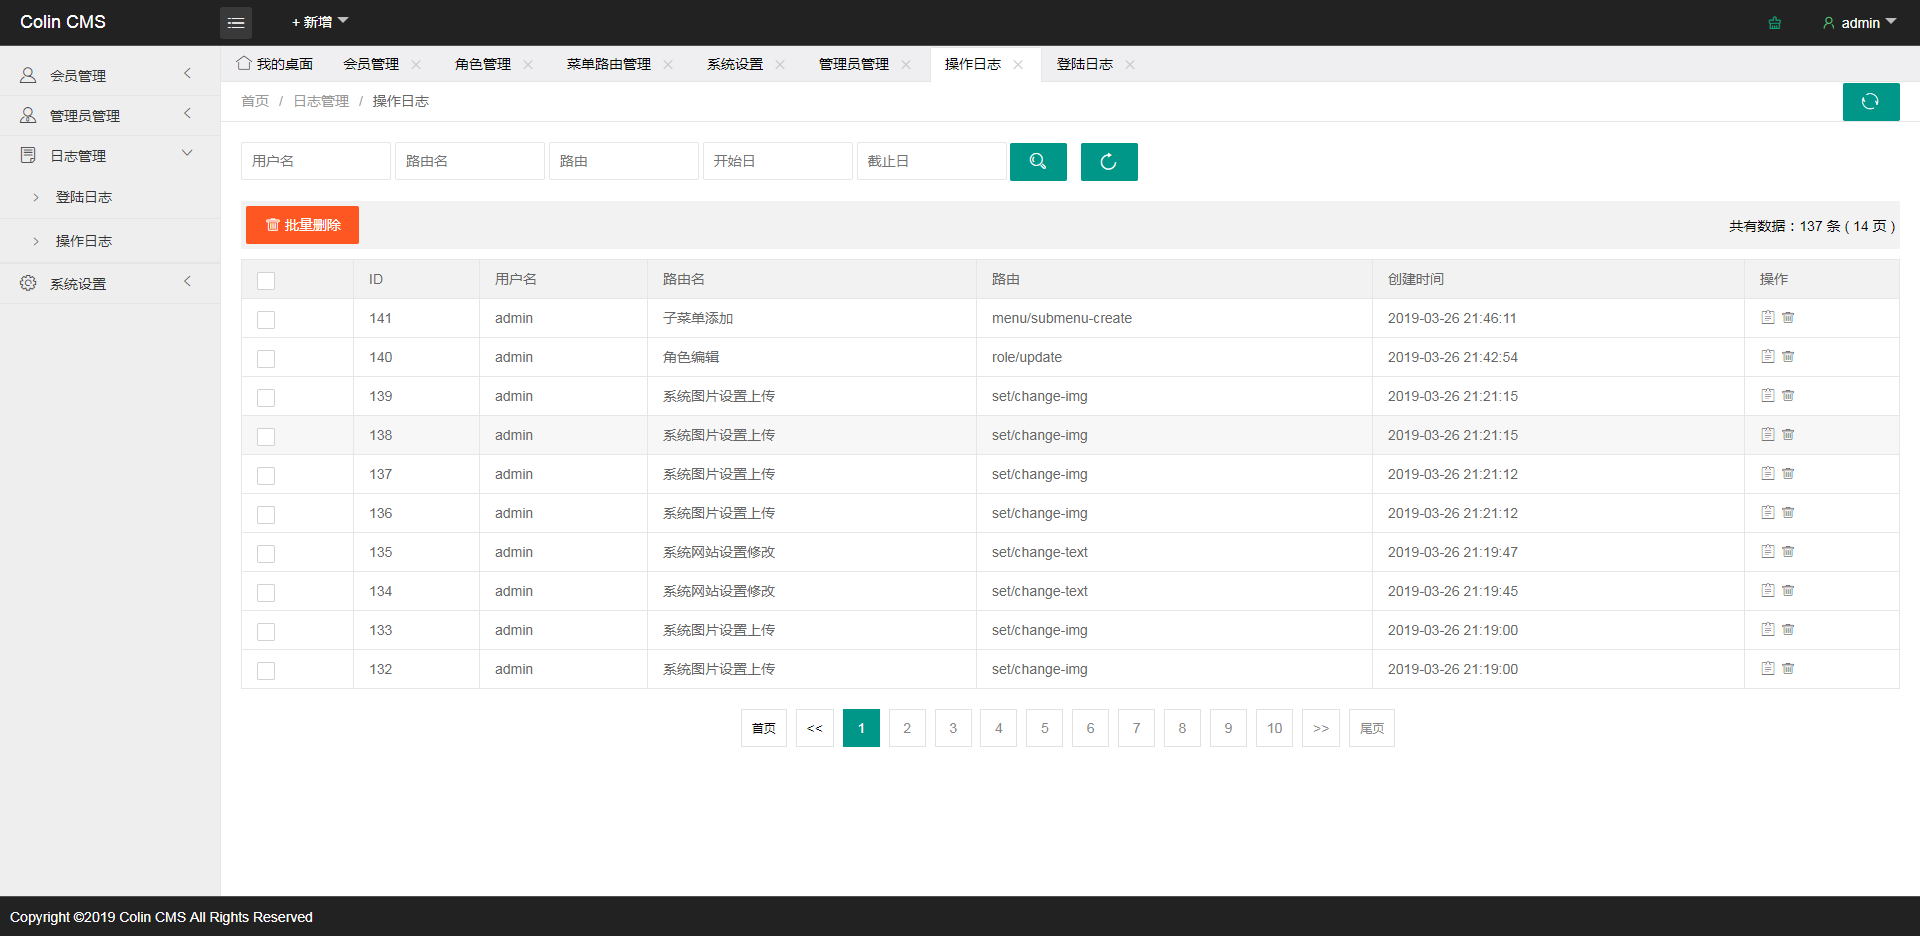Image resolution: width=1920 pixels, height=936 pixels.
Task: Delete log row ID 139
Action: point(1788,396)
